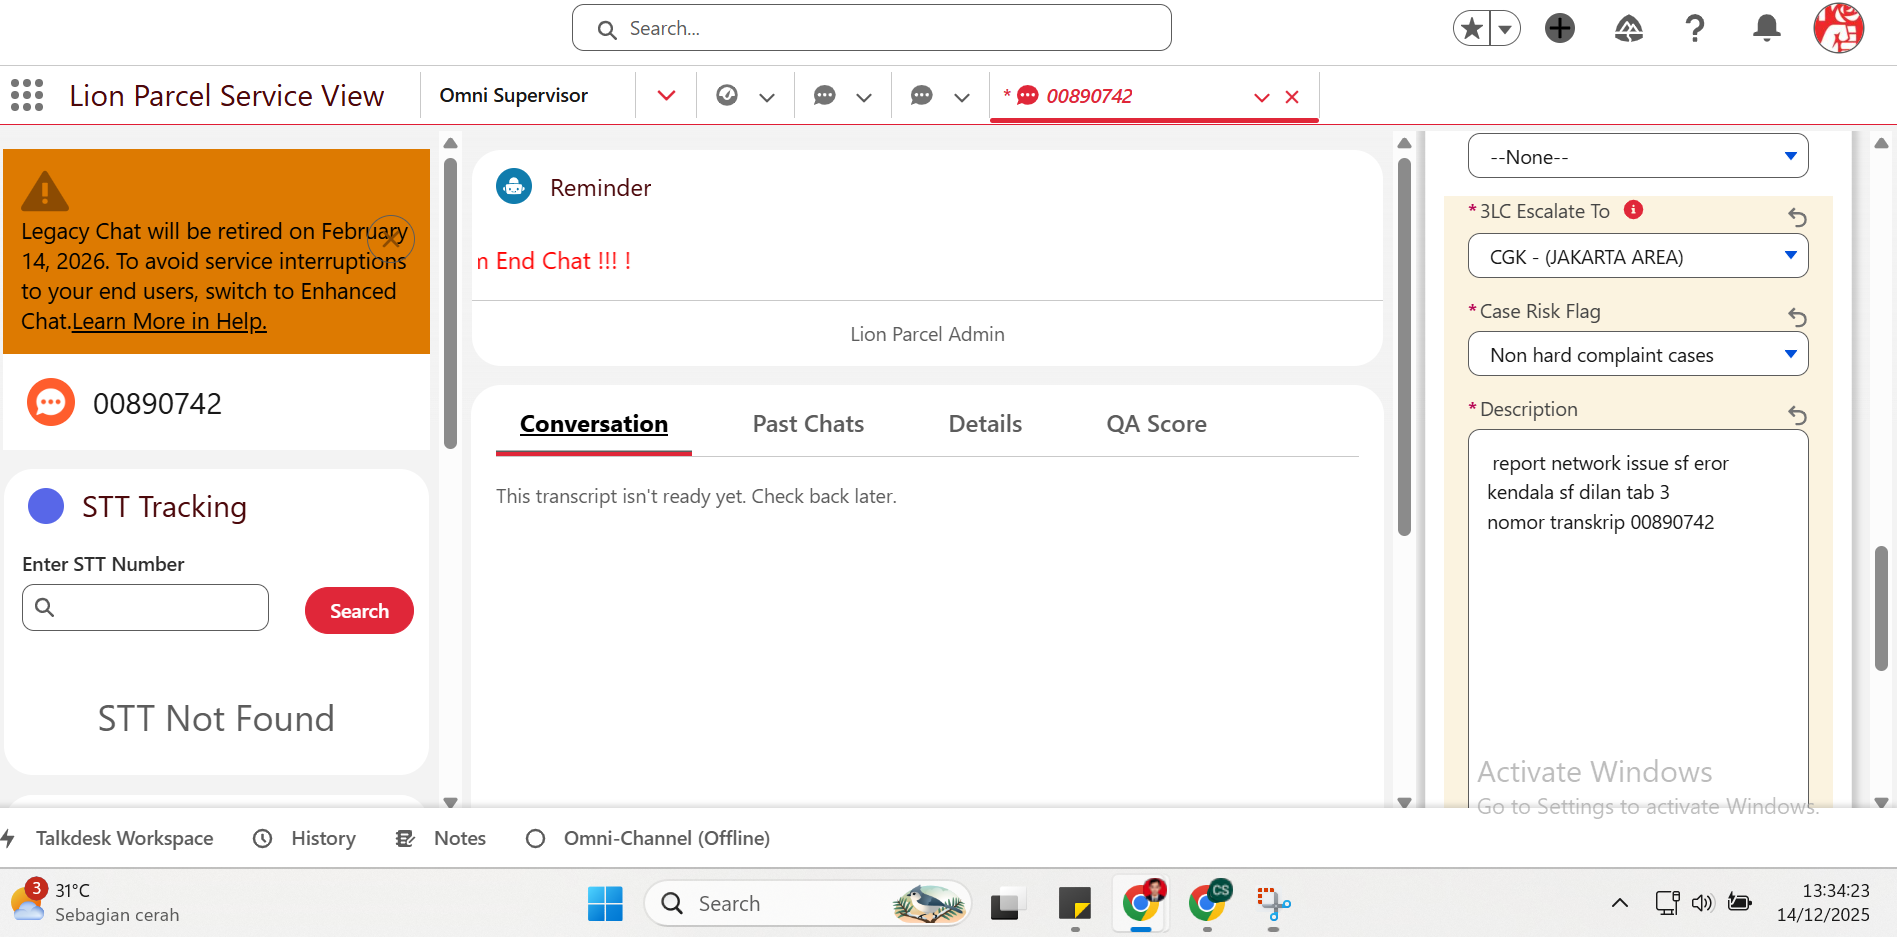Open the Help question mark menu
1897x937 pixels.
(x=1695, y=28)
